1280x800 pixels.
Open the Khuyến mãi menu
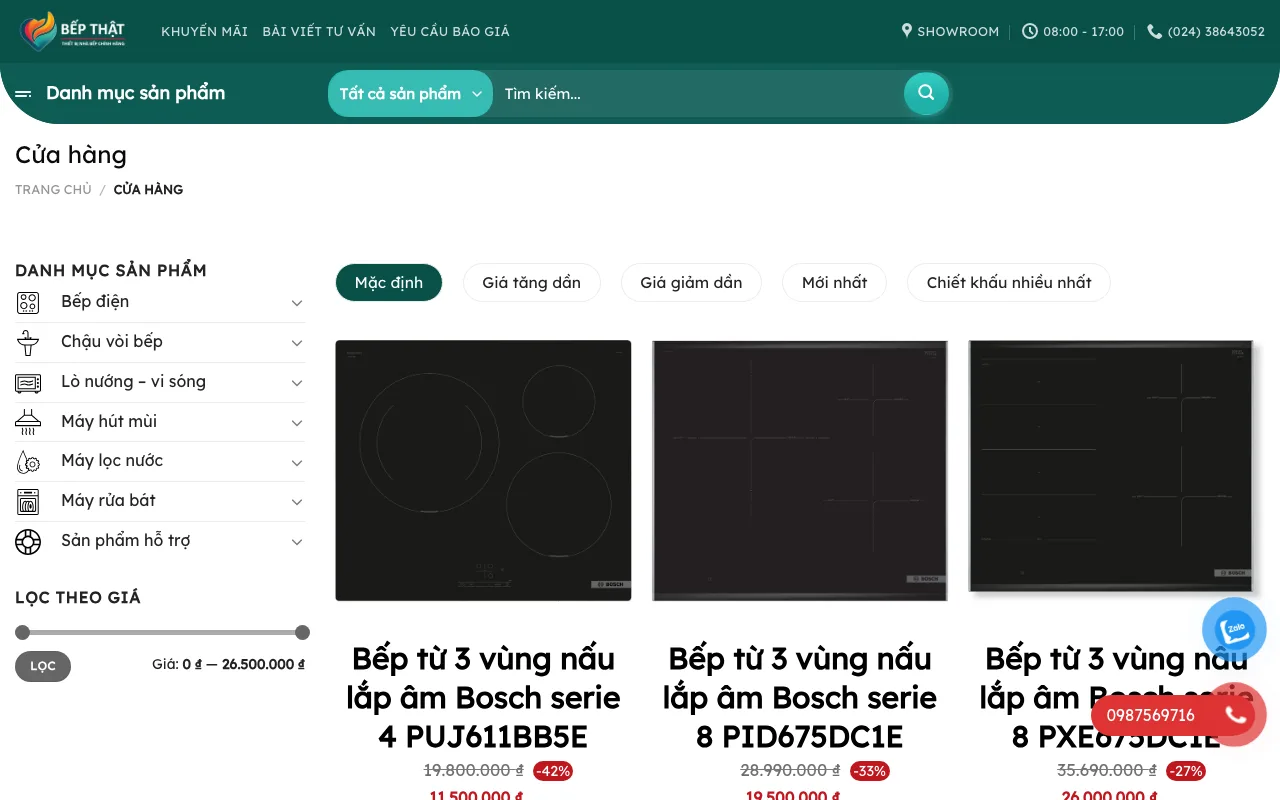pyautogui.click(x=204, y=31)
